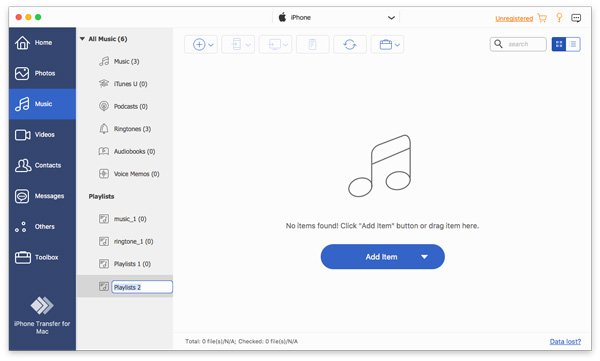
Task: Open the Playlists 1 (0) playlist
Action: [125, 264]
